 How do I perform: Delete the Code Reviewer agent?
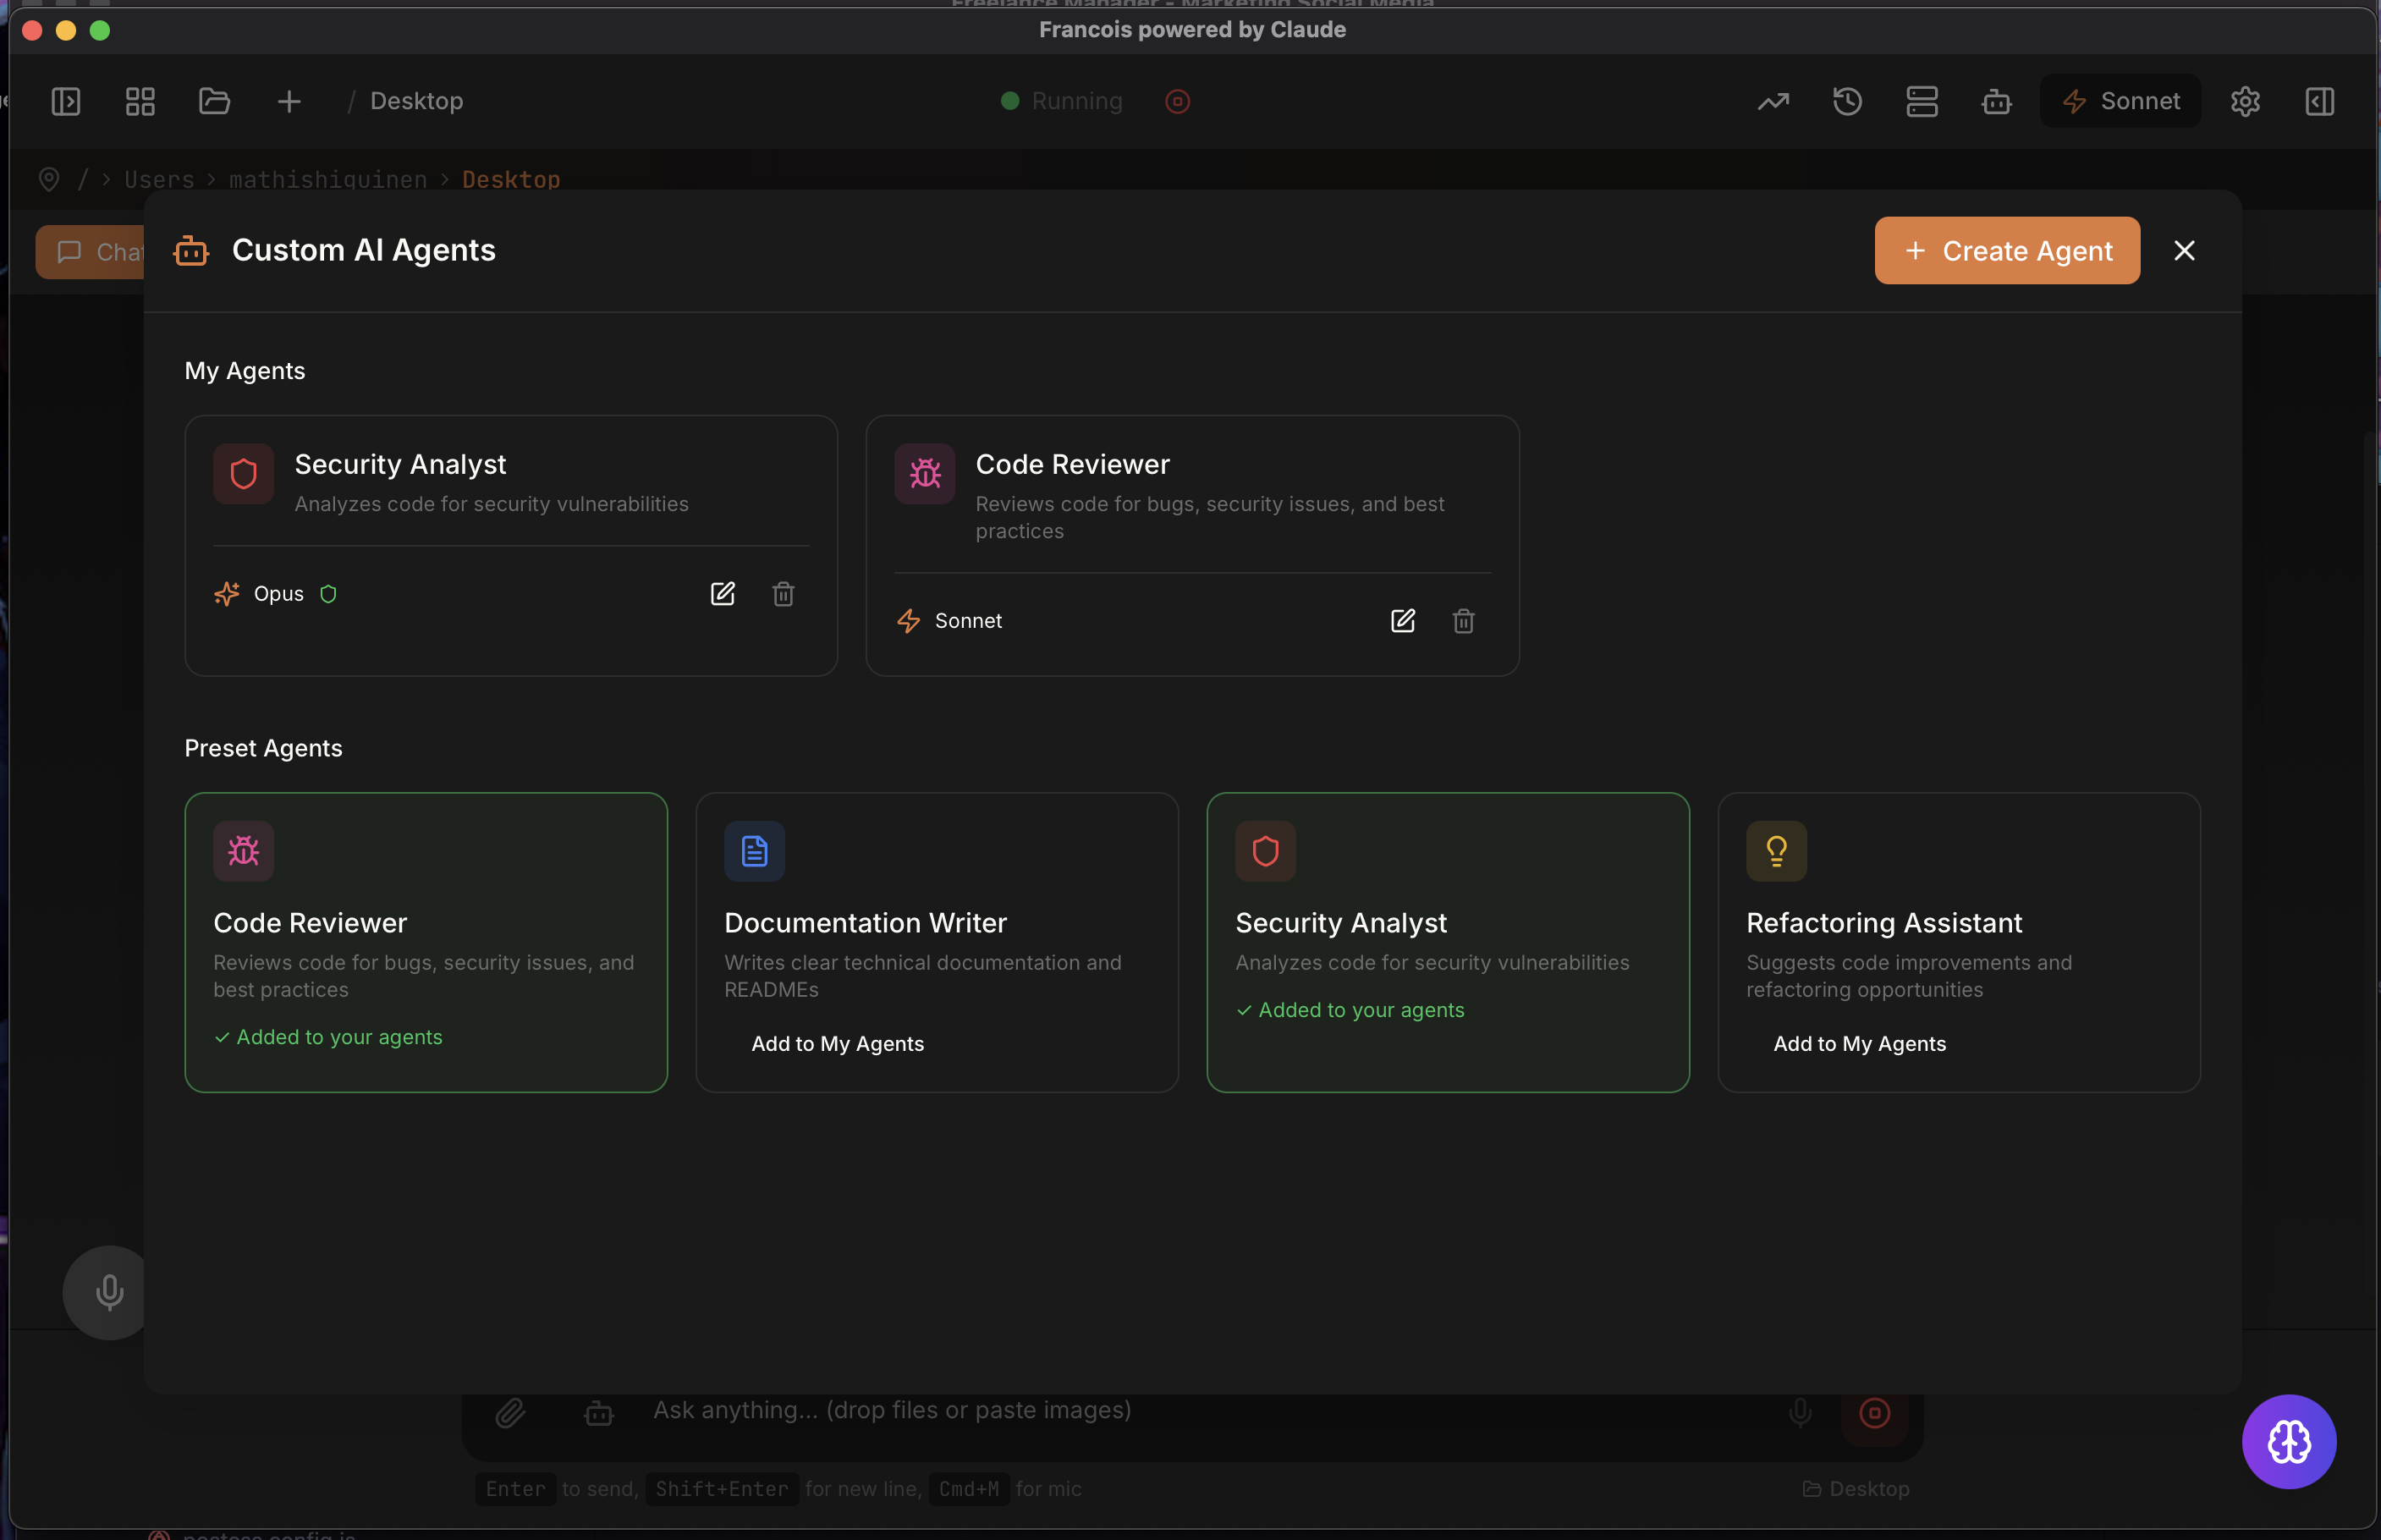tap(1463, 620)
